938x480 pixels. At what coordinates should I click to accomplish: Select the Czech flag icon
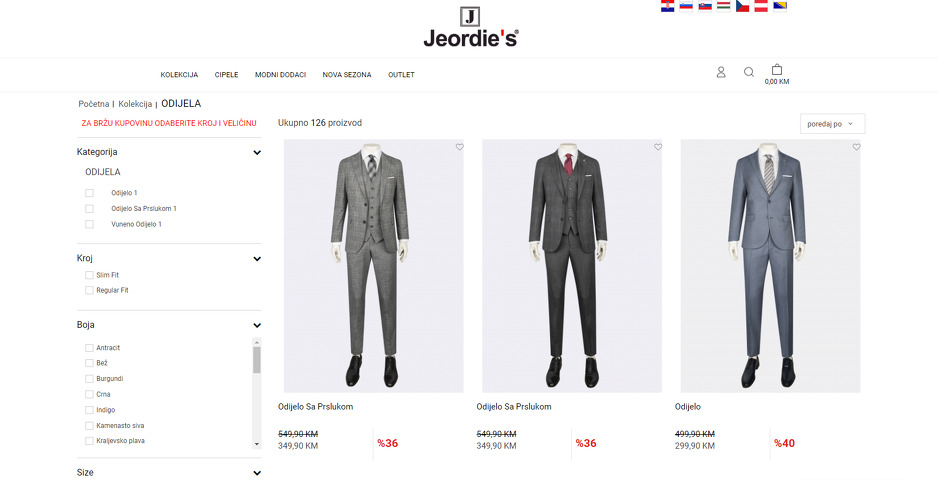[x=742, y=6]
